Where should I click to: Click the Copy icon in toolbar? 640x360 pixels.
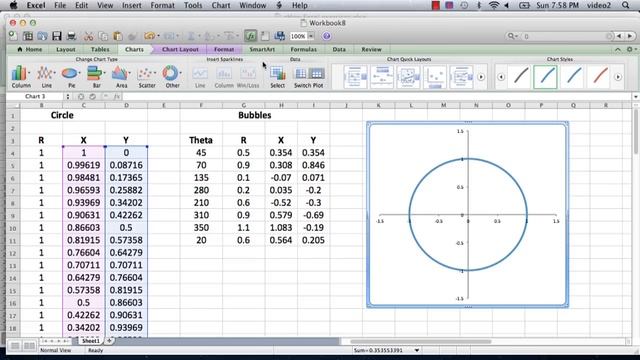pos(103,36)
